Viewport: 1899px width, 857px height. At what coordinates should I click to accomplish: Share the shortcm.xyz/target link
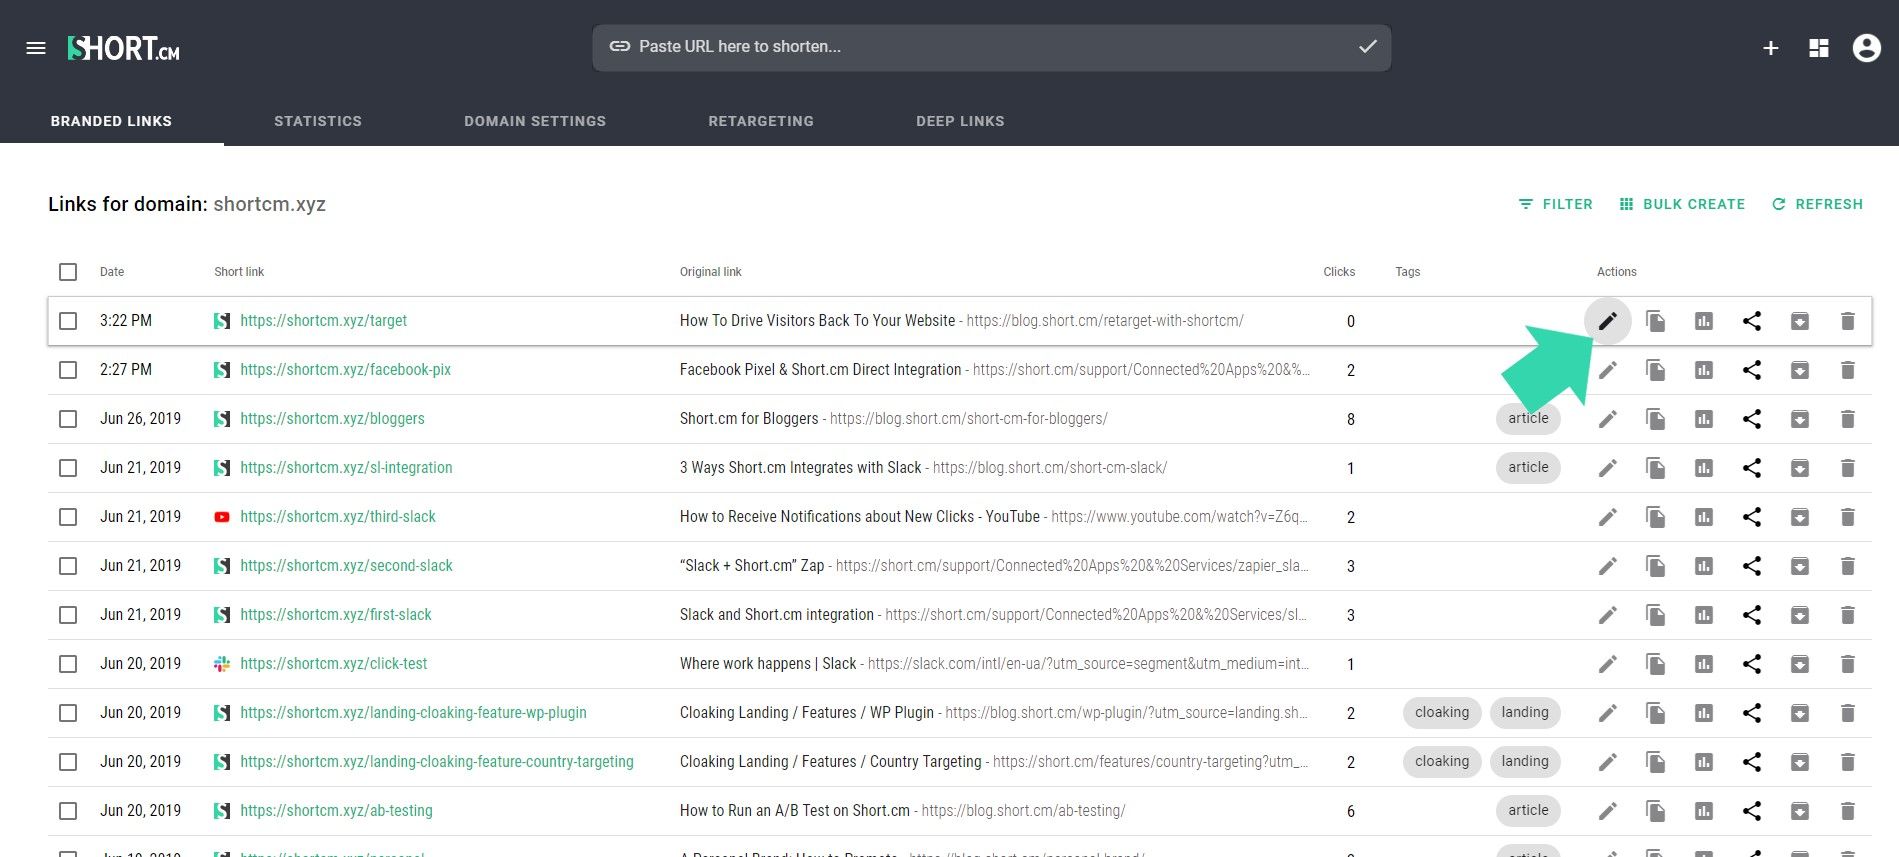pyautogui.click(x=1752, y=321)
